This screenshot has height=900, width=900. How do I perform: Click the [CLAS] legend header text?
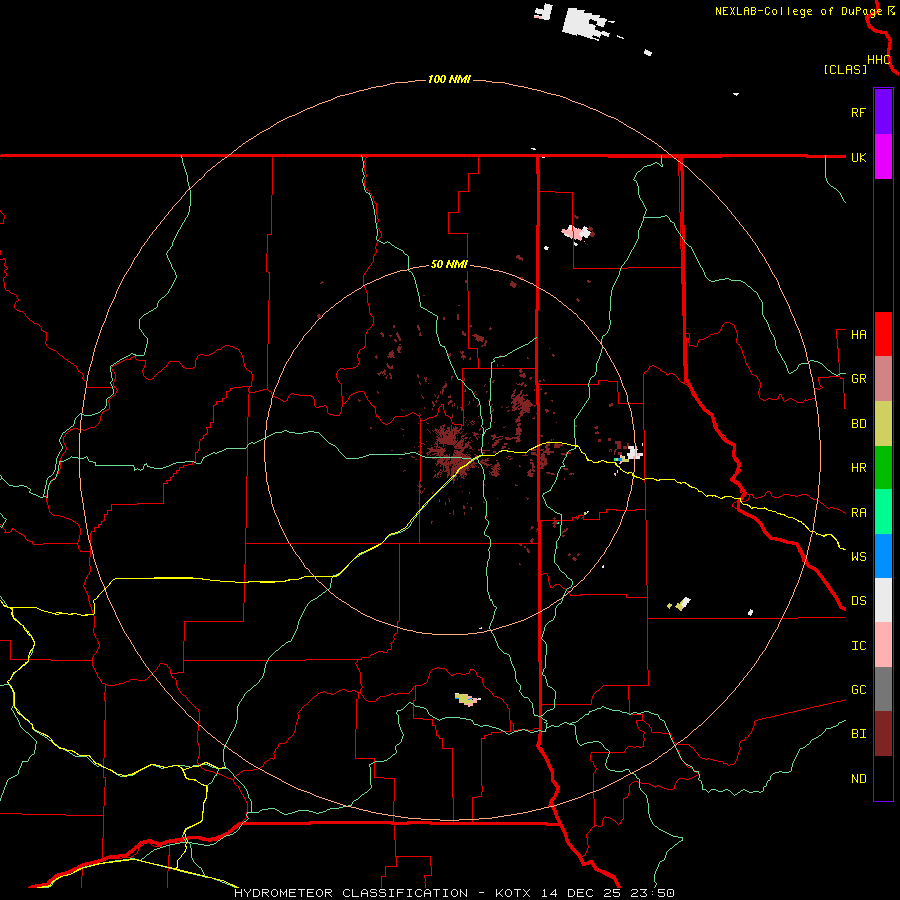coord(845,69)
